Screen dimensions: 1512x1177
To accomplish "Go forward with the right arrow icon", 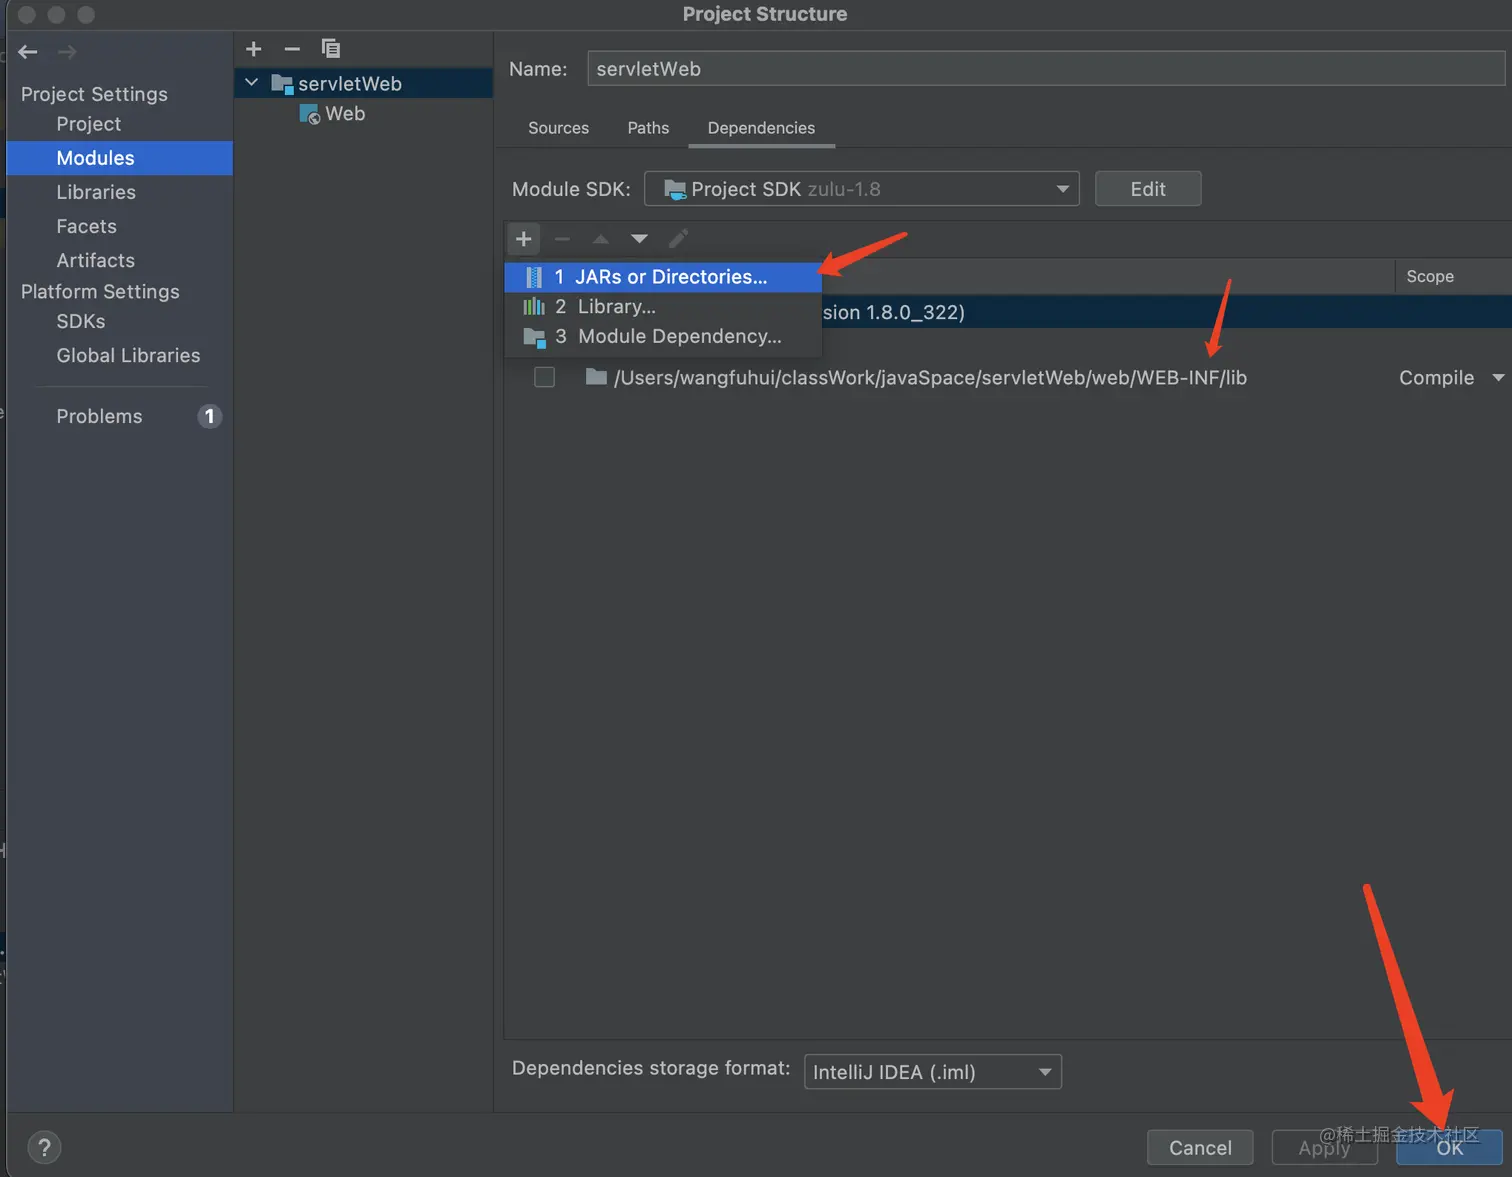I will (67, 52).
